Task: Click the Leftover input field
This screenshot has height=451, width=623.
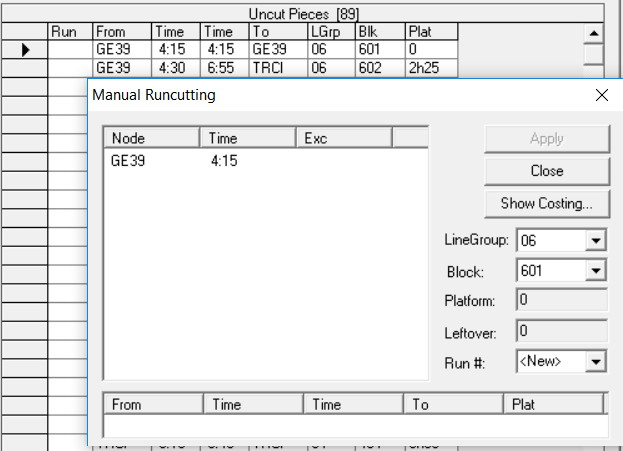Action: point(562,331)
